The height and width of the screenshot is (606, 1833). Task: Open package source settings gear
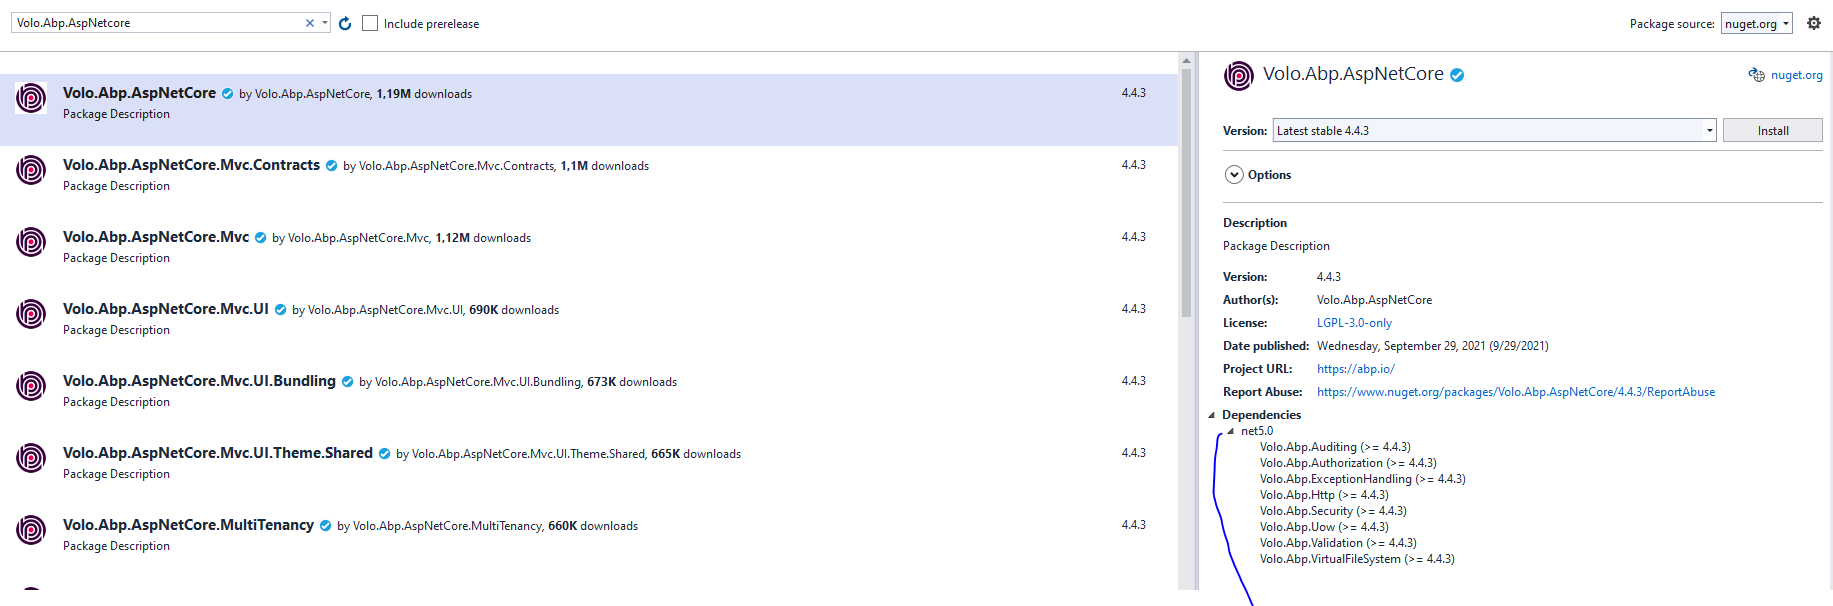click(1814, 23)
